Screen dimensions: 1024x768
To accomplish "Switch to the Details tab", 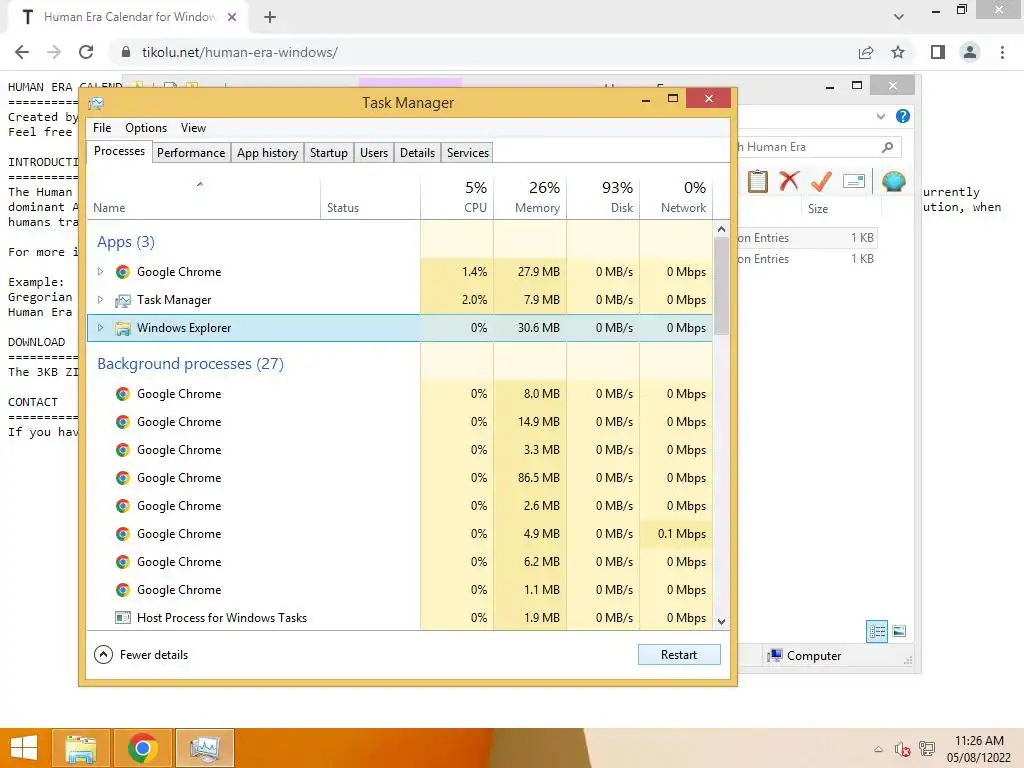I will [x=417, y=153].
